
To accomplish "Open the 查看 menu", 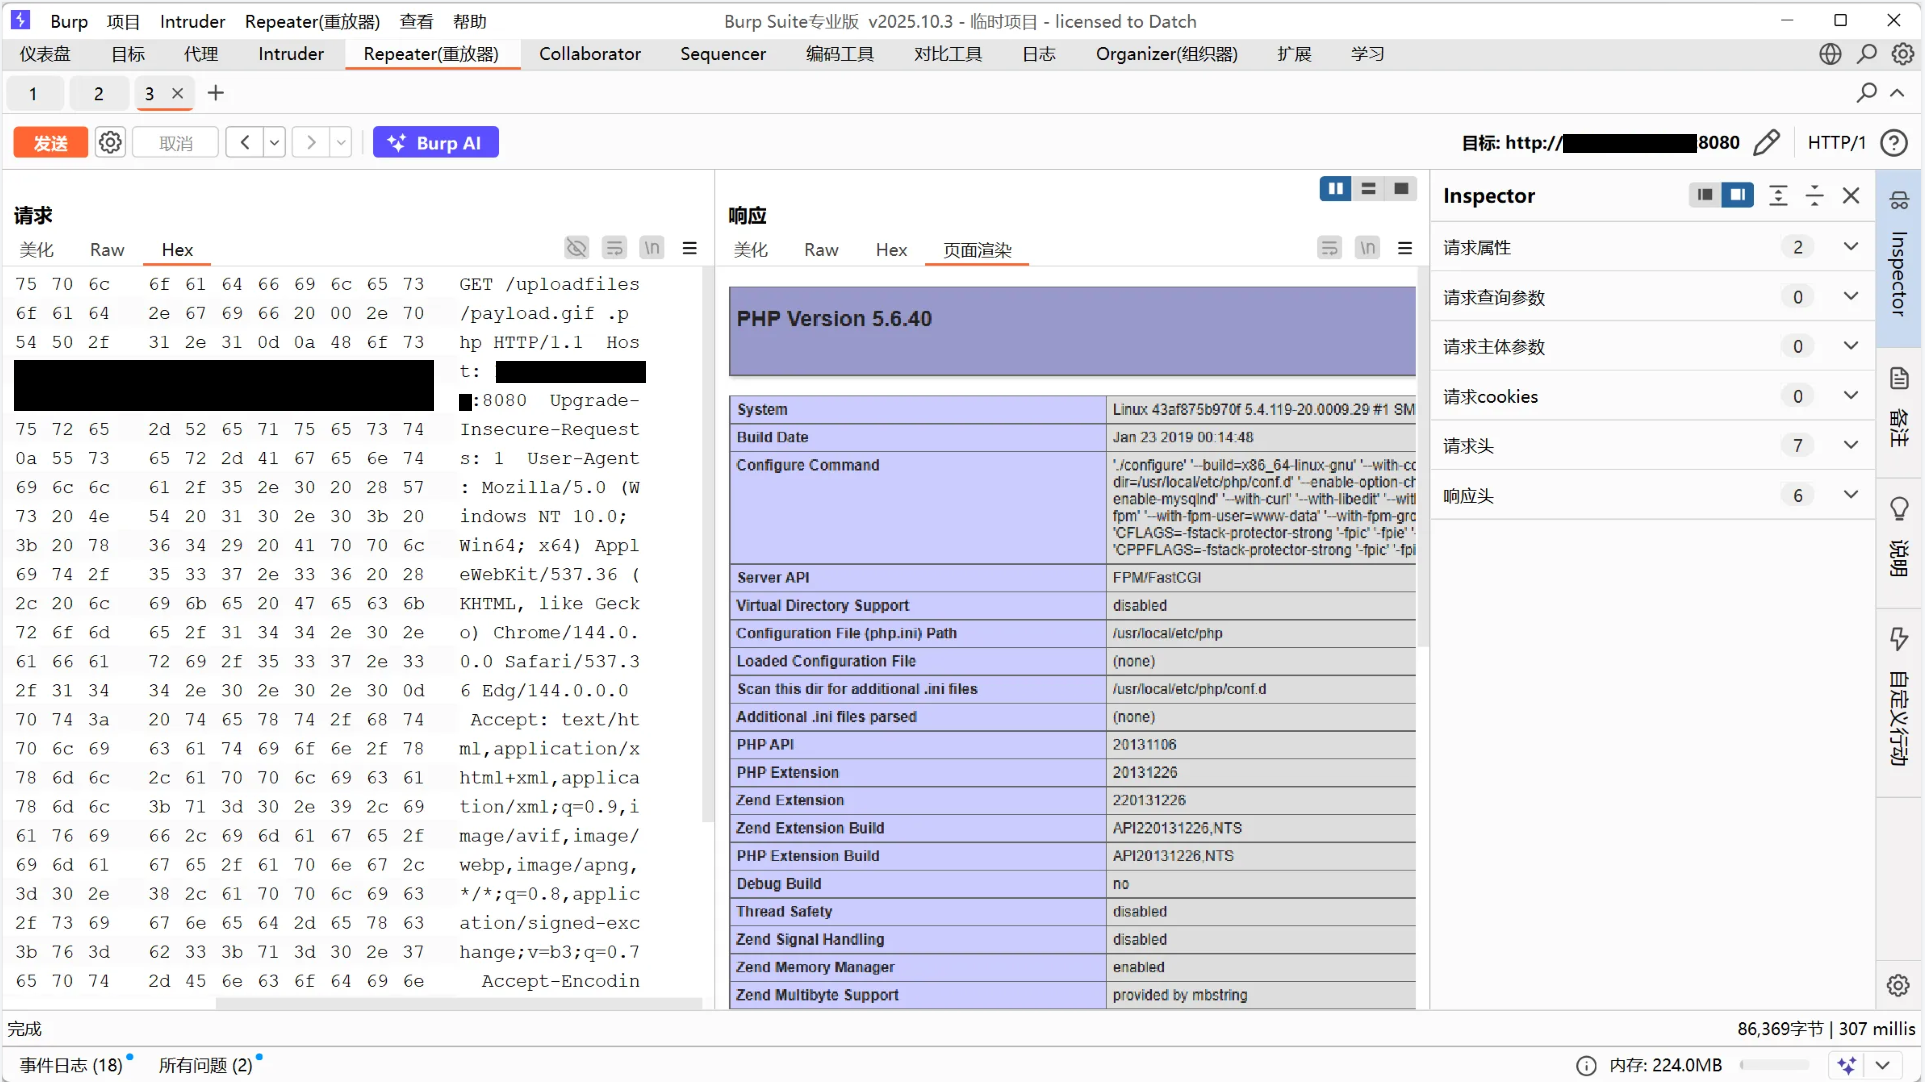I will pyautogui.click(x=416, y=21).
